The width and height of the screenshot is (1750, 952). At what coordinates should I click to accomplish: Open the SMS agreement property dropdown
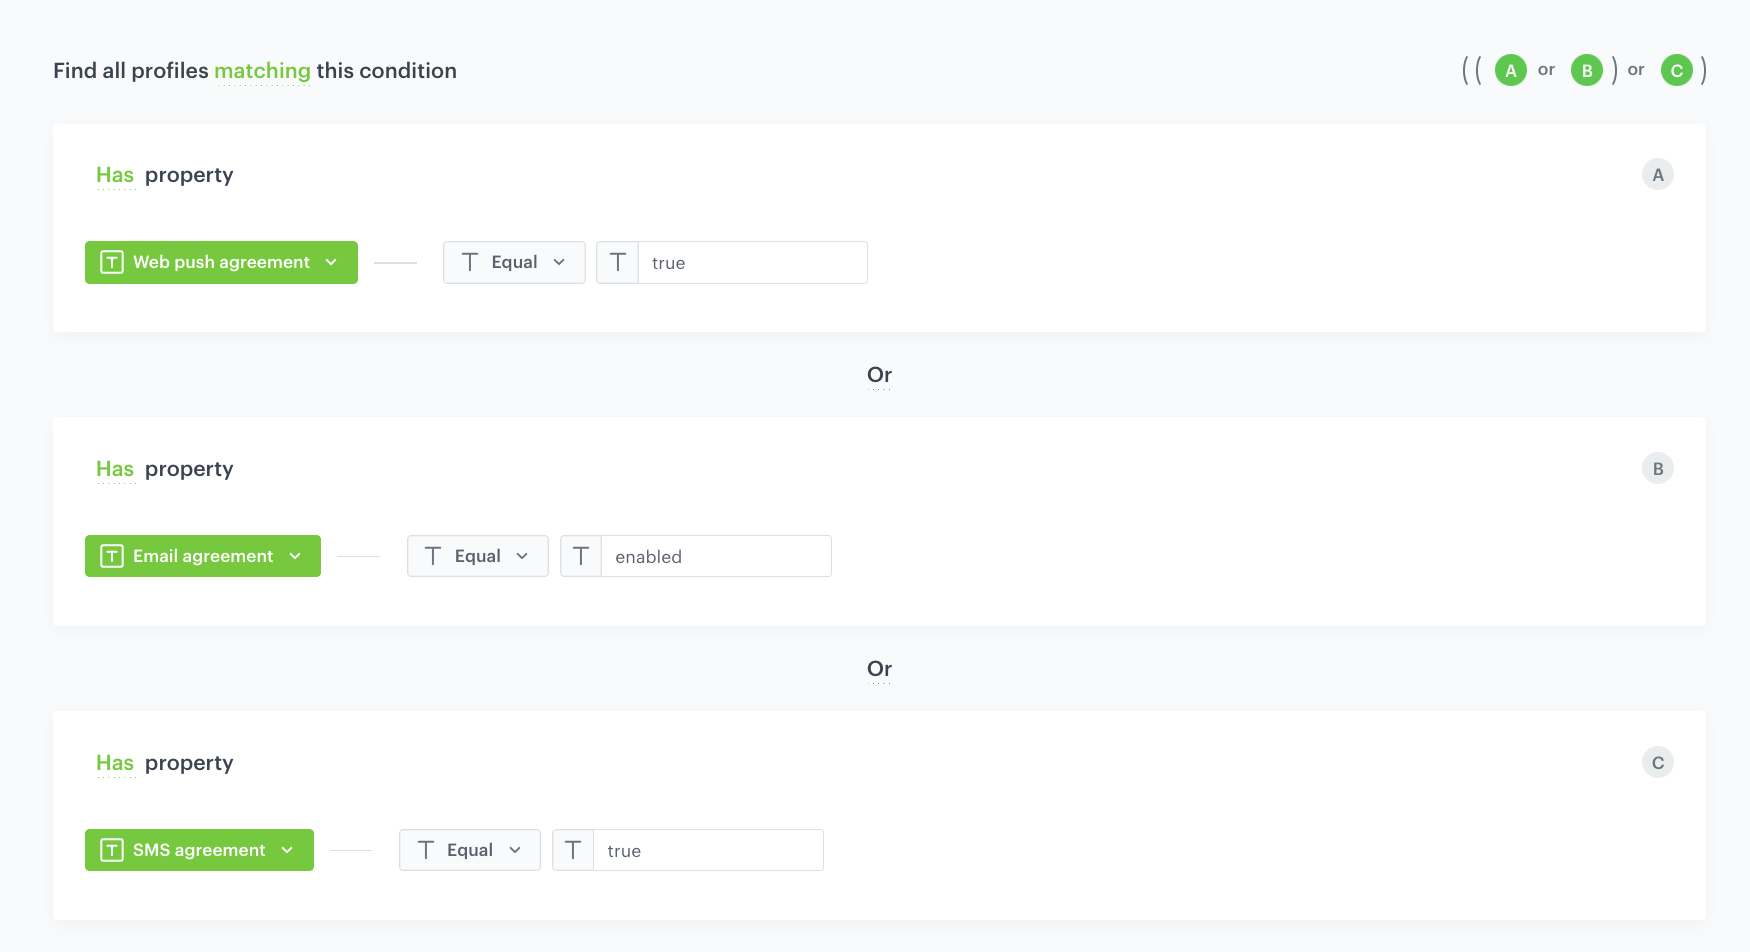coord(287,850)
